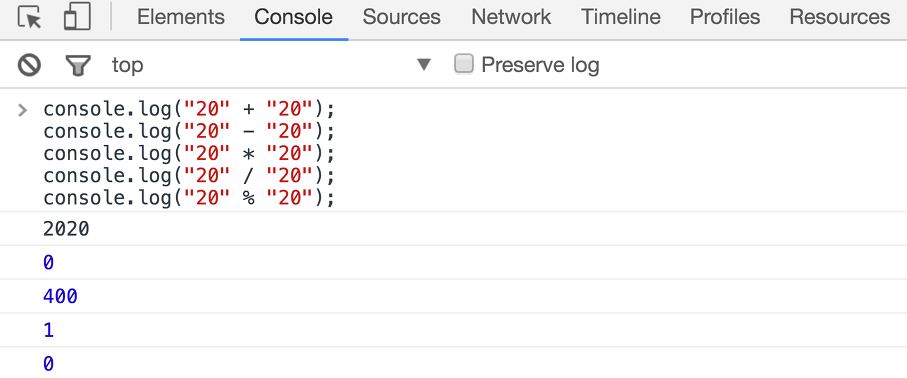Image resolution: width=907 pixels, height=378 pixels.
Task: Click the Preserve log label text
Action: tap(540, 65)
